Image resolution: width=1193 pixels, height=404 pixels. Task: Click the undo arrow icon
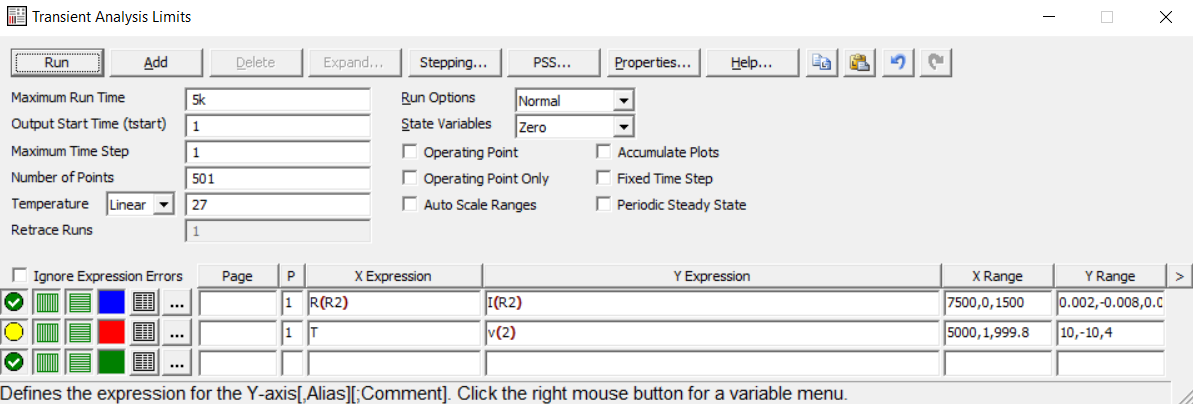click(x=897, y=62)
